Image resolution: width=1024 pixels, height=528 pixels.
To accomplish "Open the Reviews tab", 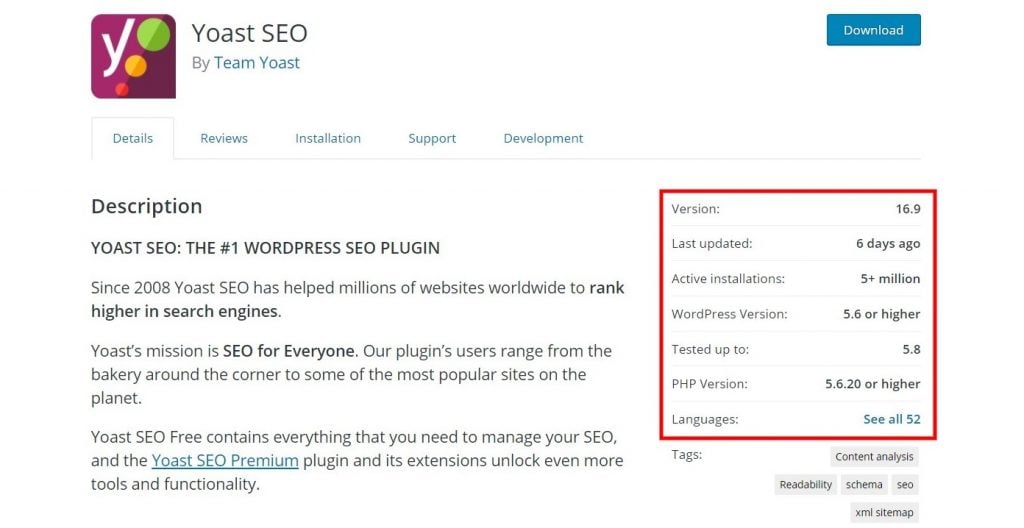I will pos(224,138).
